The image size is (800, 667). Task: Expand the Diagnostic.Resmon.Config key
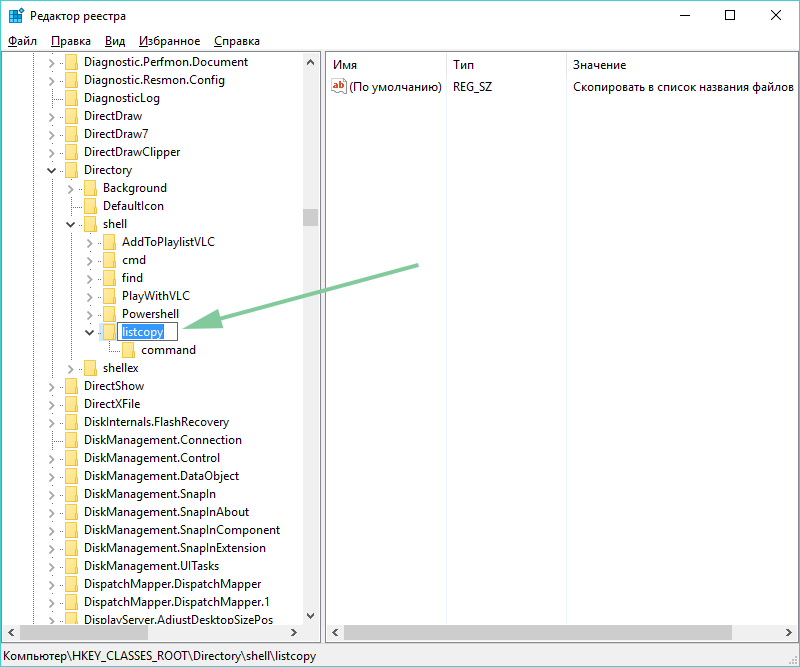[x=51, y=81]
